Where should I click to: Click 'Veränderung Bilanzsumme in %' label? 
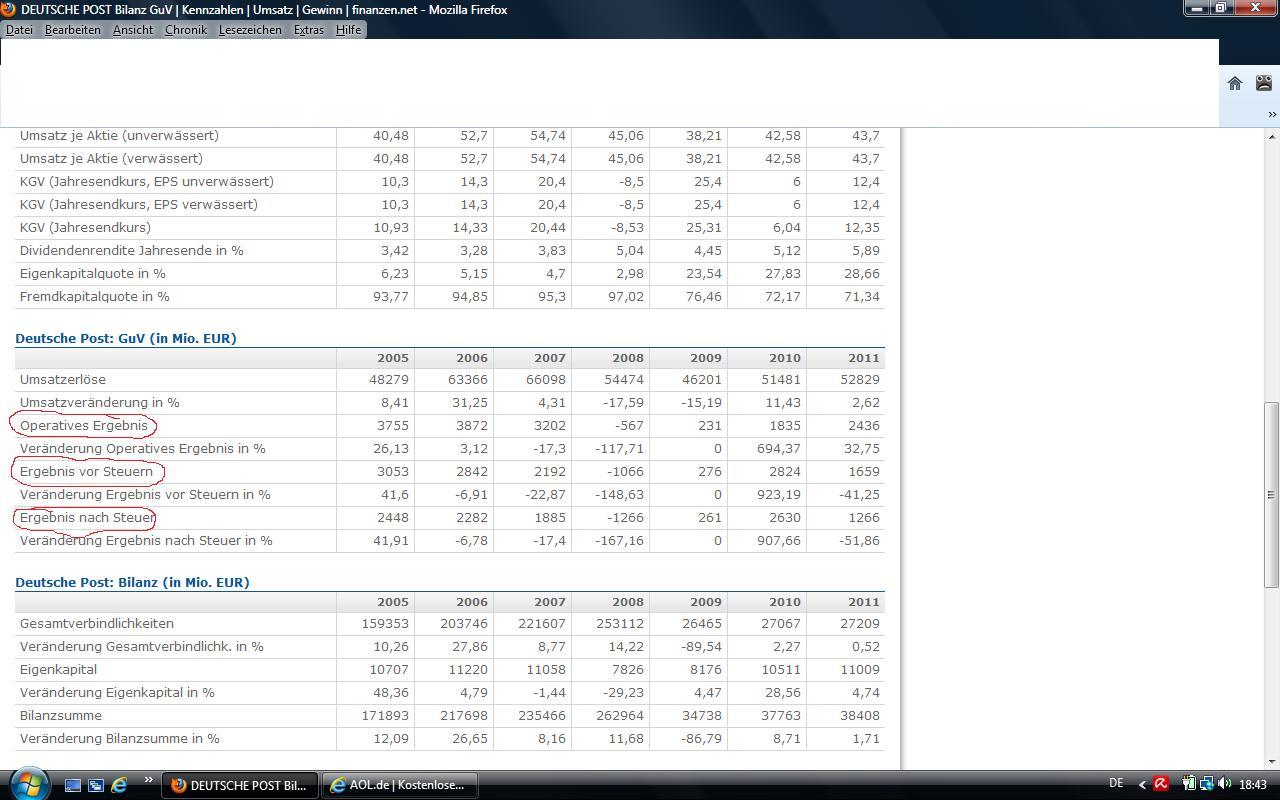pos(120,738)
